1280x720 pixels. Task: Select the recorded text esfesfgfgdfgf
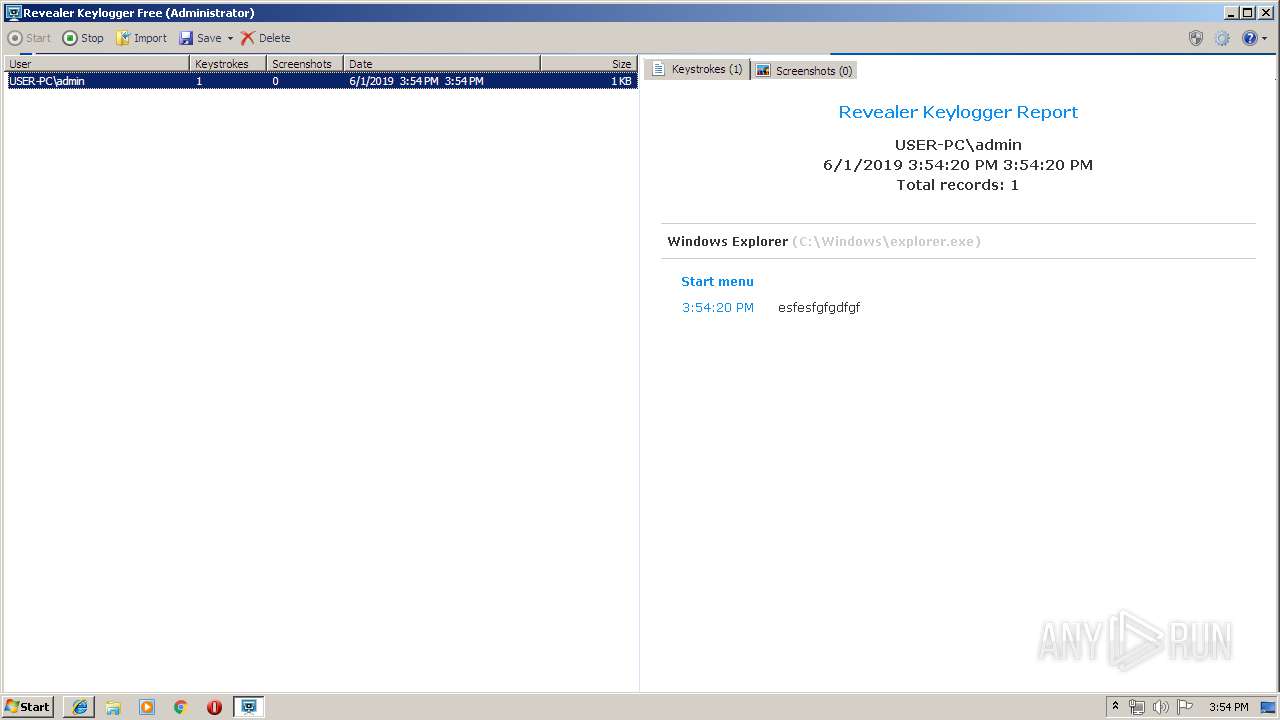tap(819, 307)
